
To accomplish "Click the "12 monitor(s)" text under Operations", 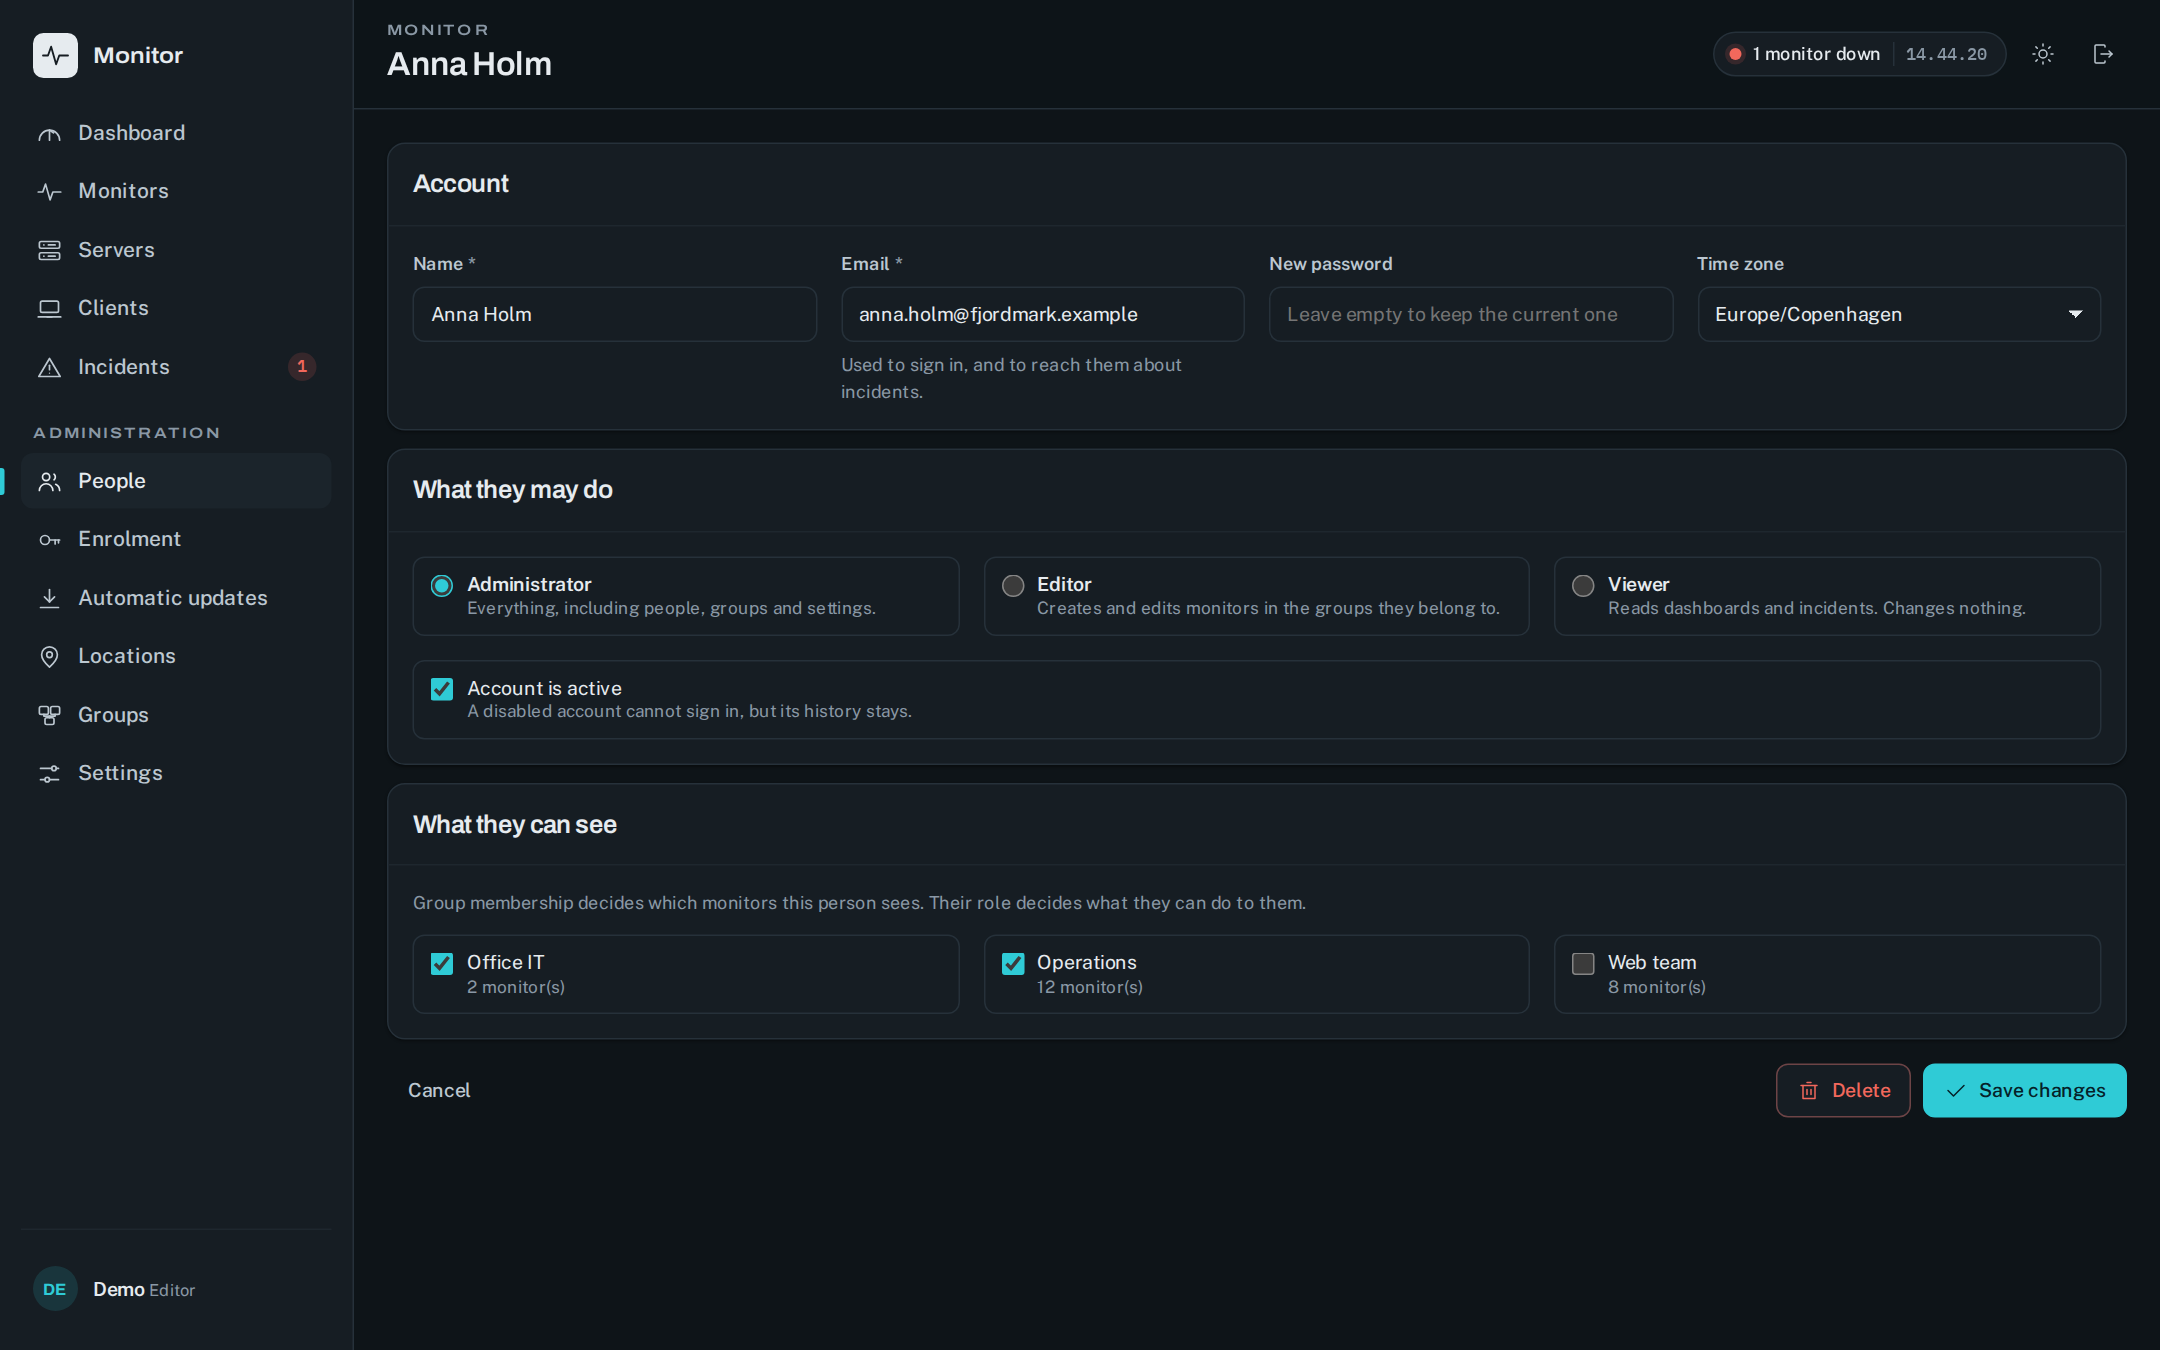I will point(1090,987).
